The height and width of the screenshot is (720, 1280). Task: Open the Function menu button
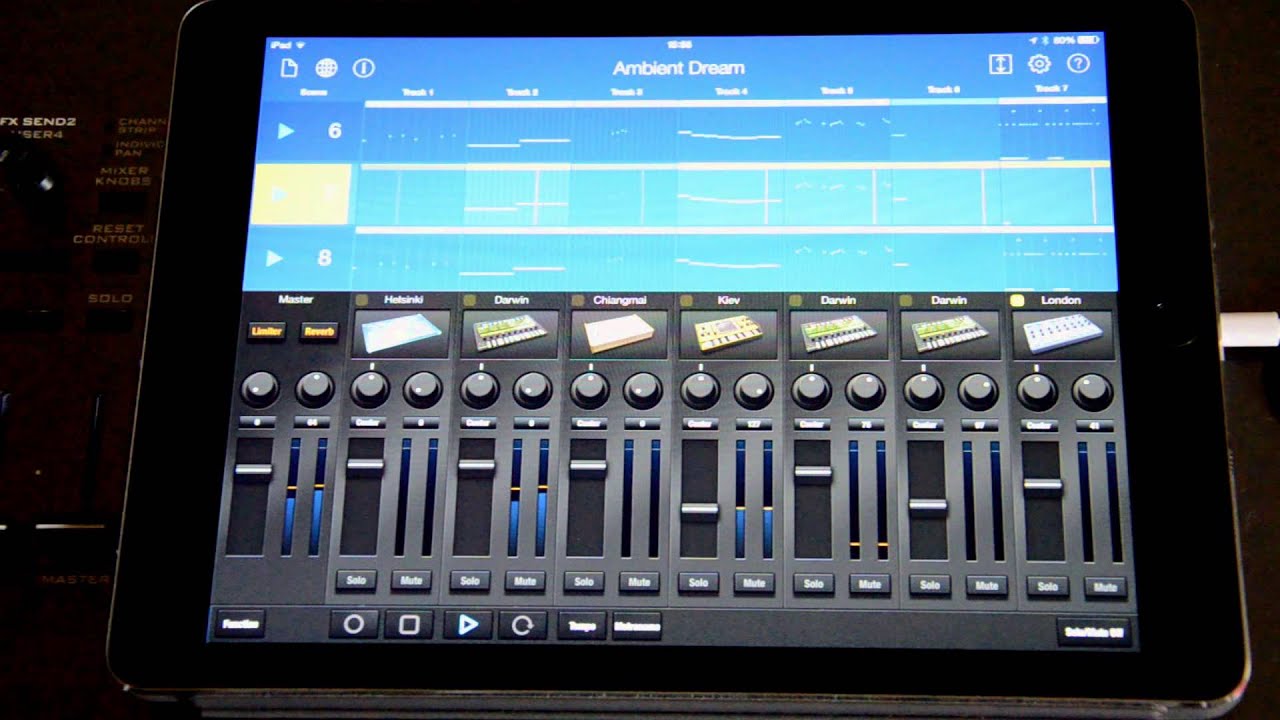click(240, 623)
